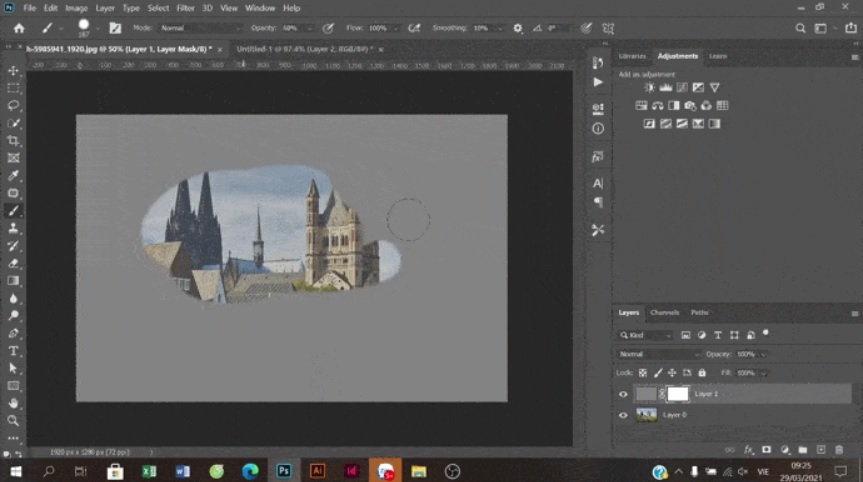863x482 pixels.
Task: Open the brush Mode dropdown
Action: [198, 28]
